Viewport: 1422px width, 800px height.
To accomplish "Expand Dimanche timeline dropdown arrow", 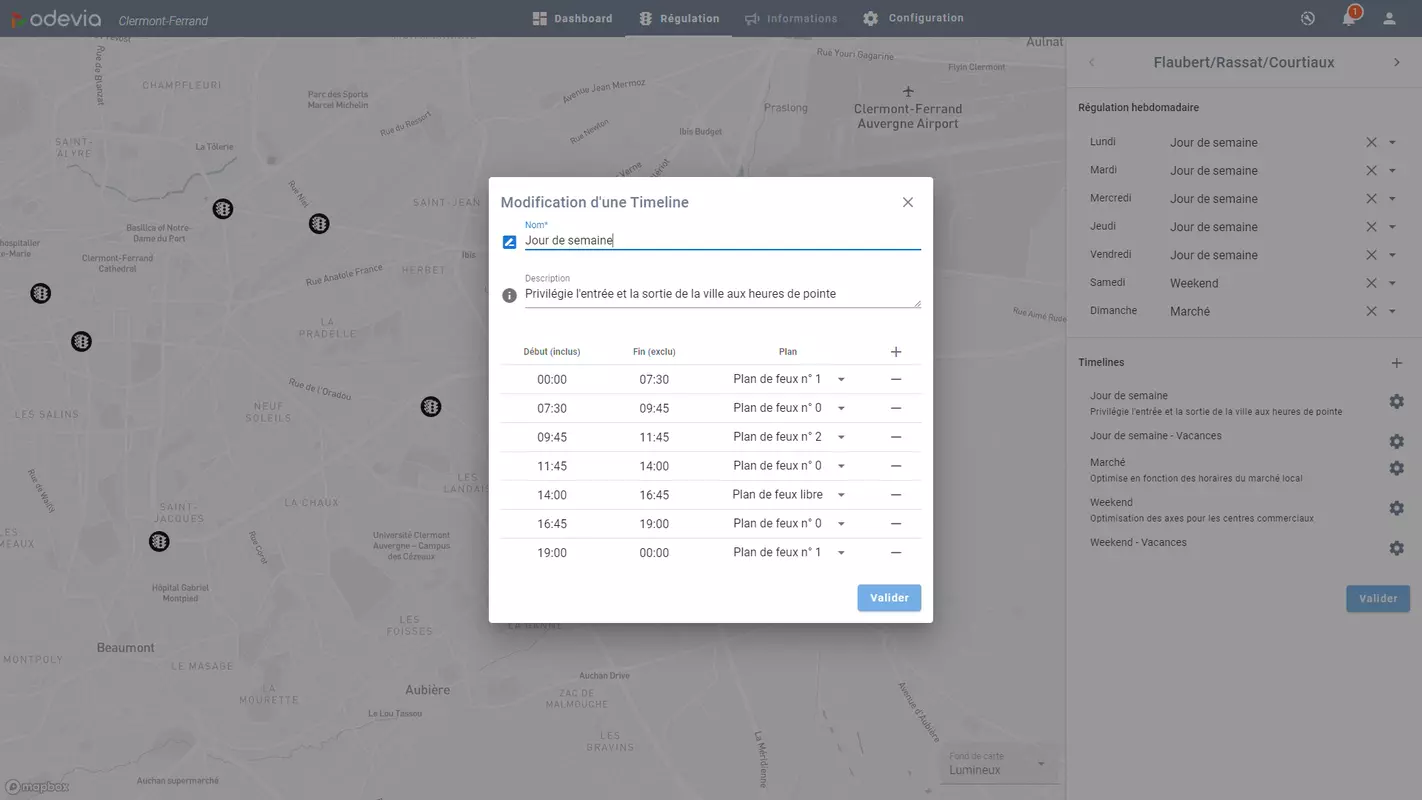I will (1392, 312).
